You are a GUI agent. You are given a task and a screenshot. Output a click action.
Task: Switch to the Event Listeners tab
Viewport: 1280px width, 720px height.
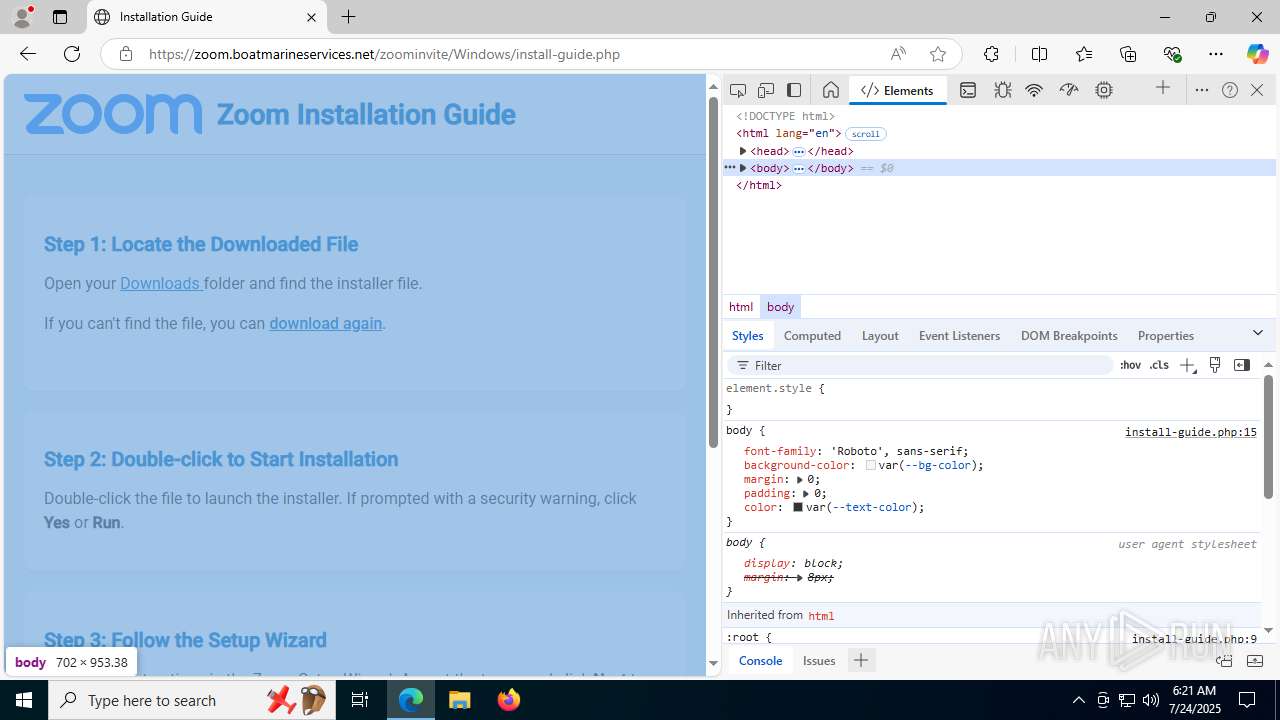tap(959, 336)
